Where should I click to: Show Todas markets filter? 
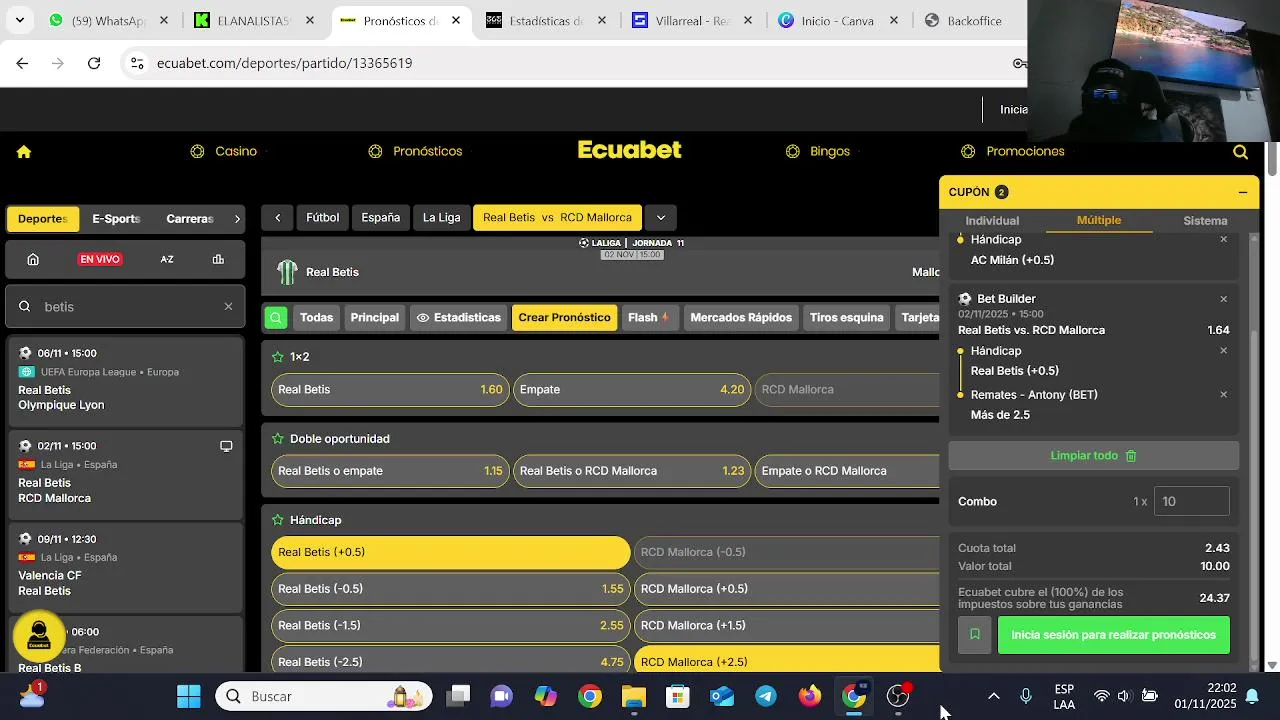(x=316, y=318)
